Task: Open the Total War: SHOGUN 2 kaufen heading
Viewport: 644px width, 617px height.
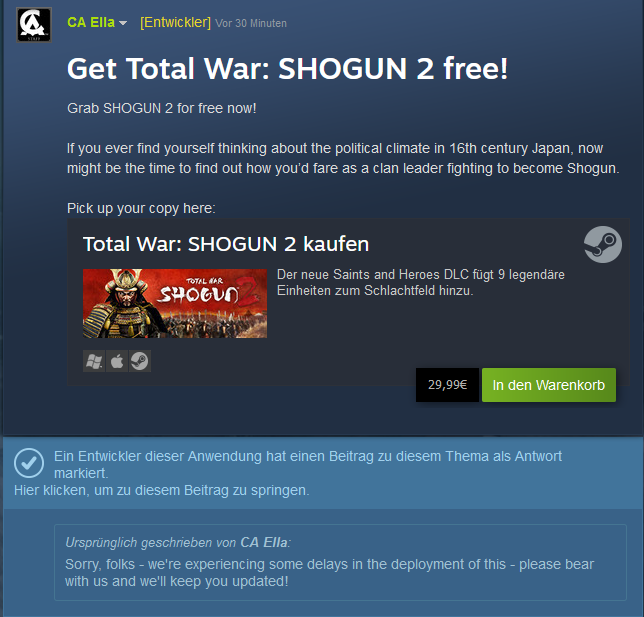Action: coord(226,244)
